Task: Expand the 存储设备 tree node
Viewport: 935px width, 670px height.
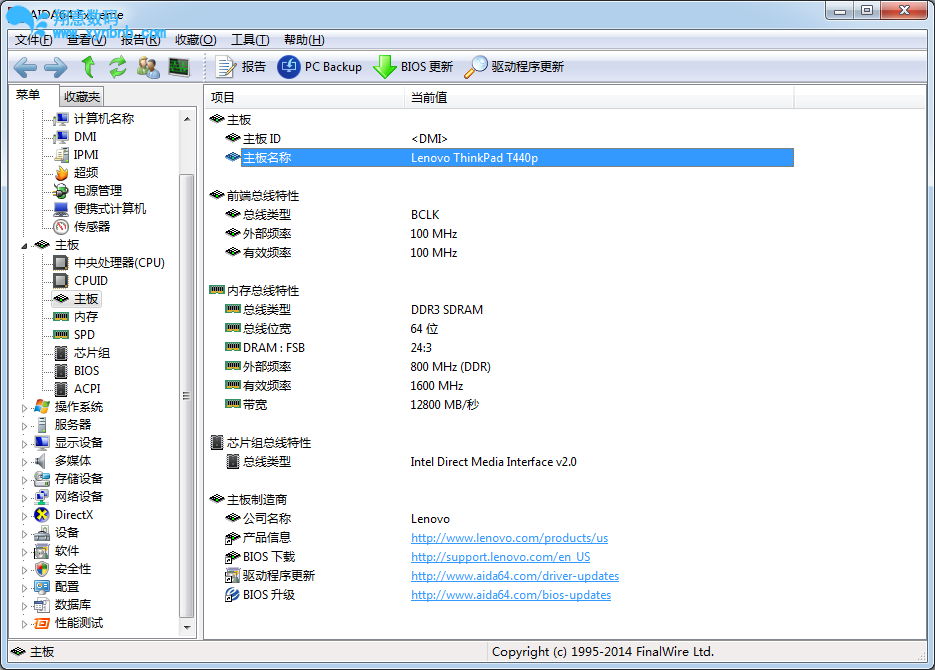Action: point(24,480)
